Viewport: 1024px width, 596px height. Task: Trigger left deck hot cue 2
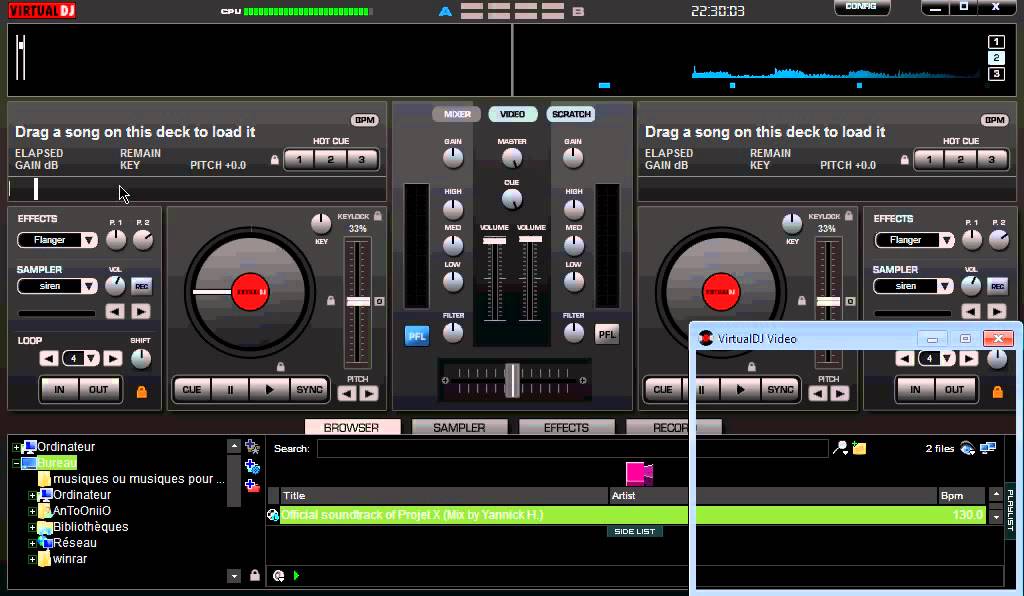tap(330, 160)
